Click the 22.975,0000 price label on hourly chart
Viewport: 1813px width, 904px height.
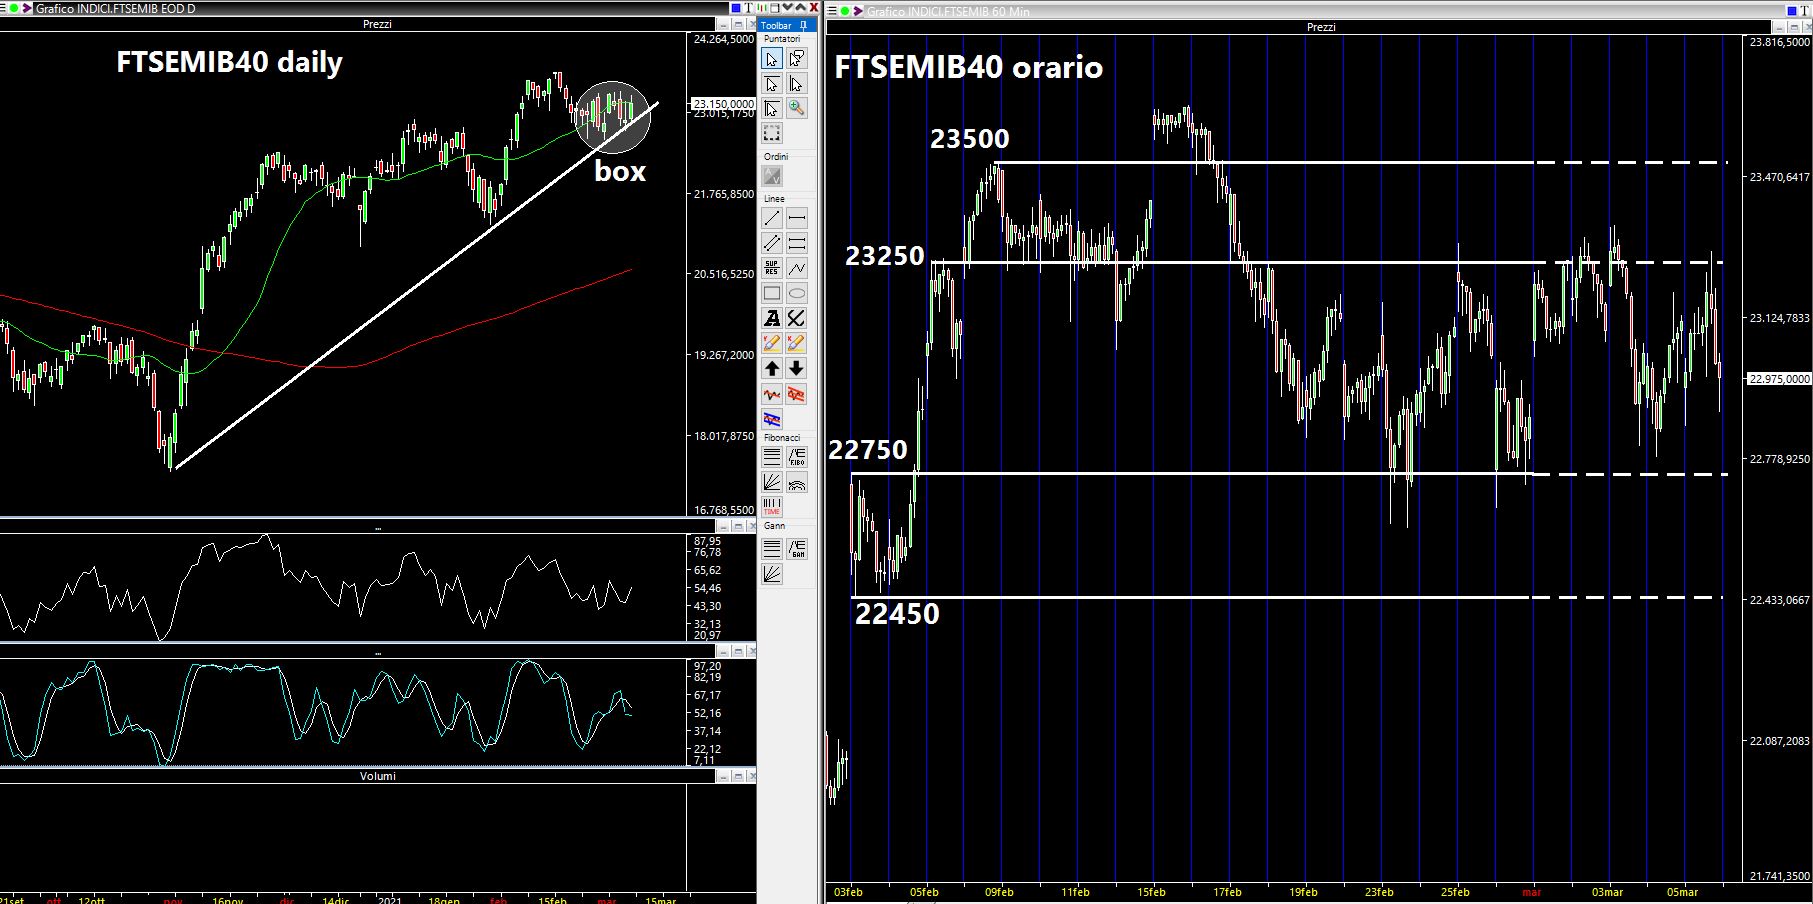click(1778, 379)
